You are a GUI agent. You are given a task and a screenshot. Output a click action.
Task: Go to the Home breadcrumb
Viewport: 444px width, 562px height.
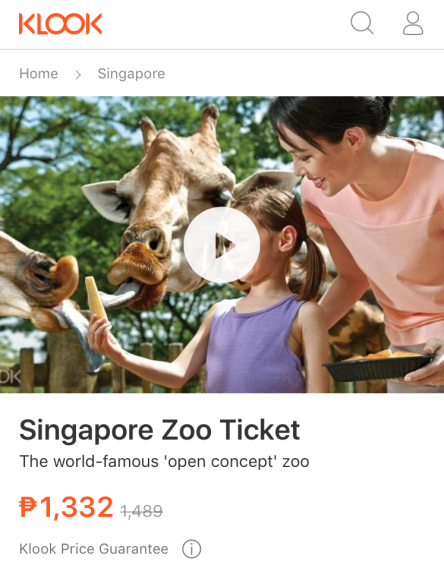pyautogui.click(x=38, y=73)
